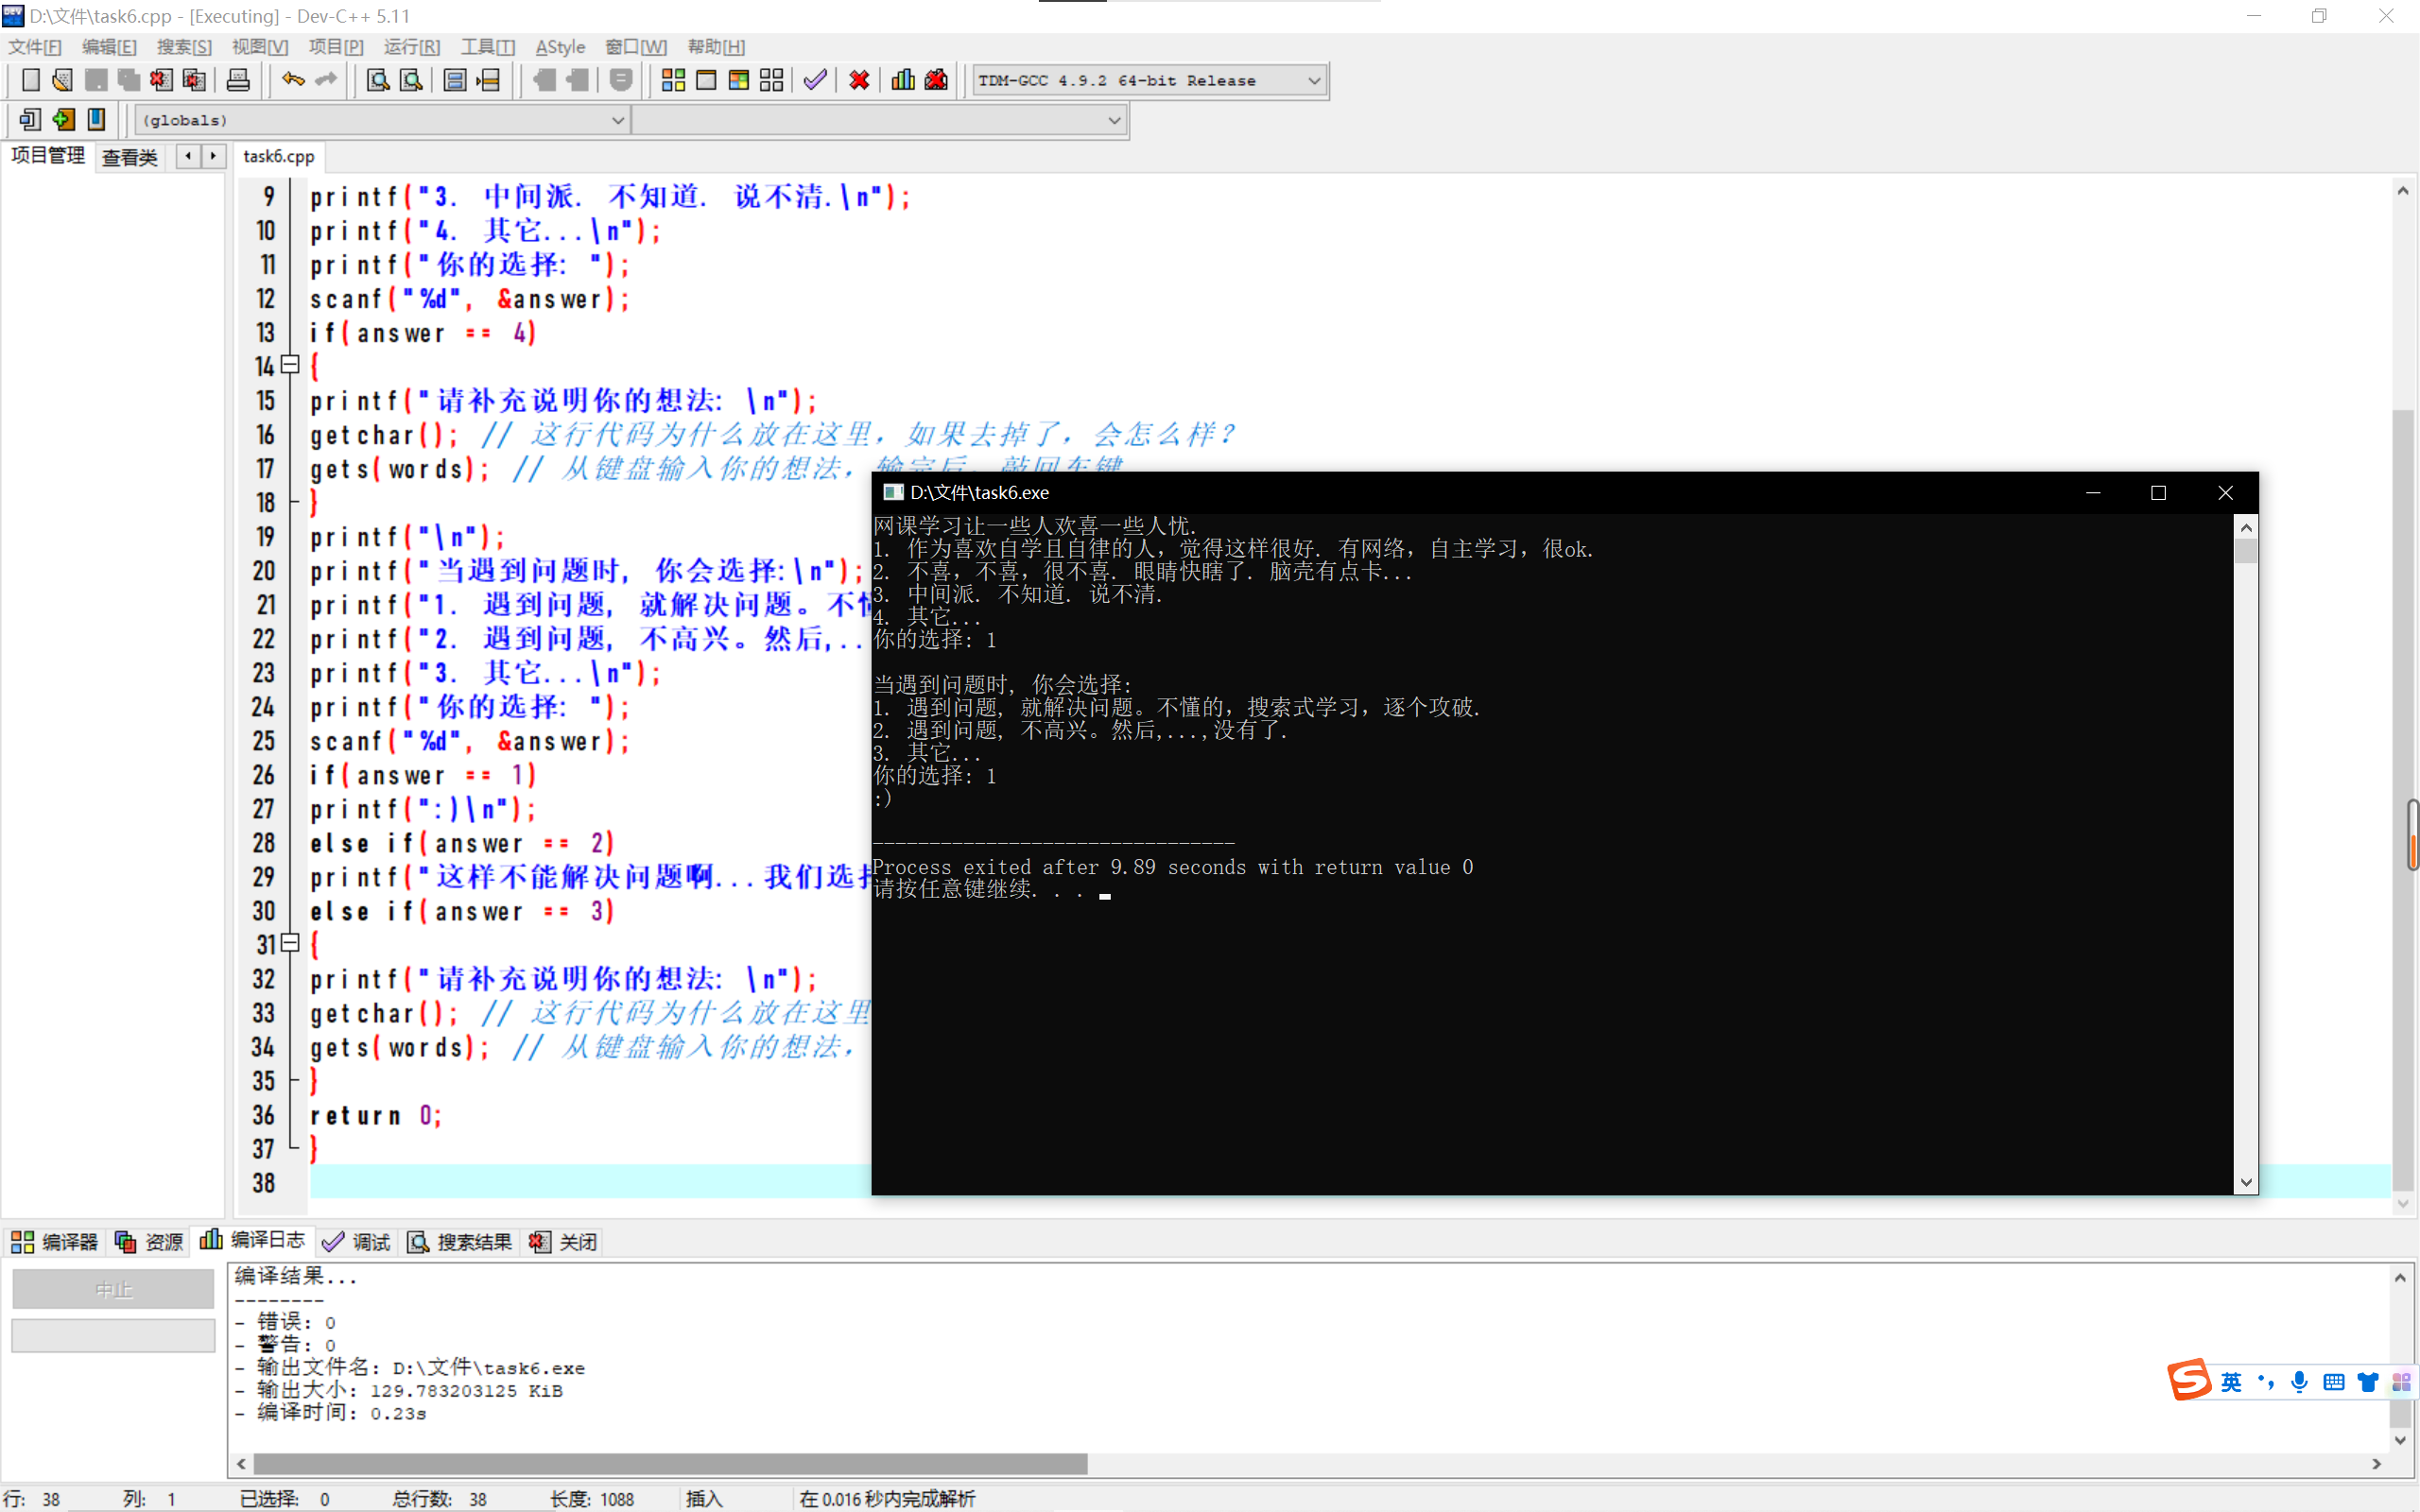Click the New file toolbar icon
2420x1512 pixels.
tap(30, 80)
